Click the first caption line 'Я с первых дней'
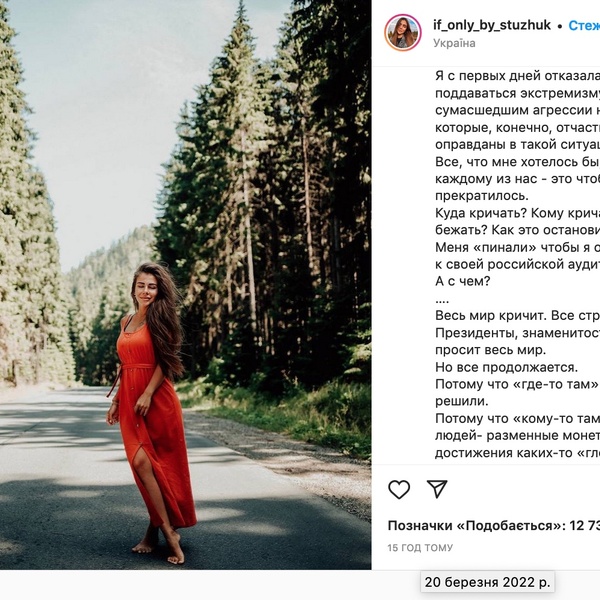The width and height of the screenshot is (600, 600). [x=517, y=75]
